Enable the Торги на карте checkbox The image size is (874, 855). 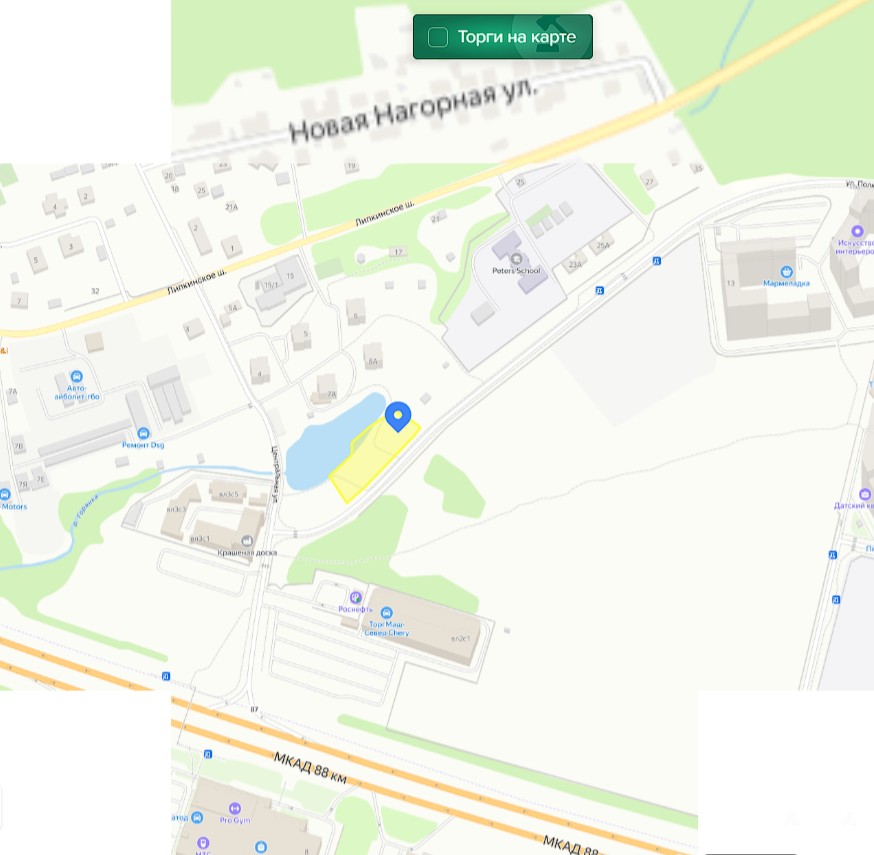(x=438, y=37)
